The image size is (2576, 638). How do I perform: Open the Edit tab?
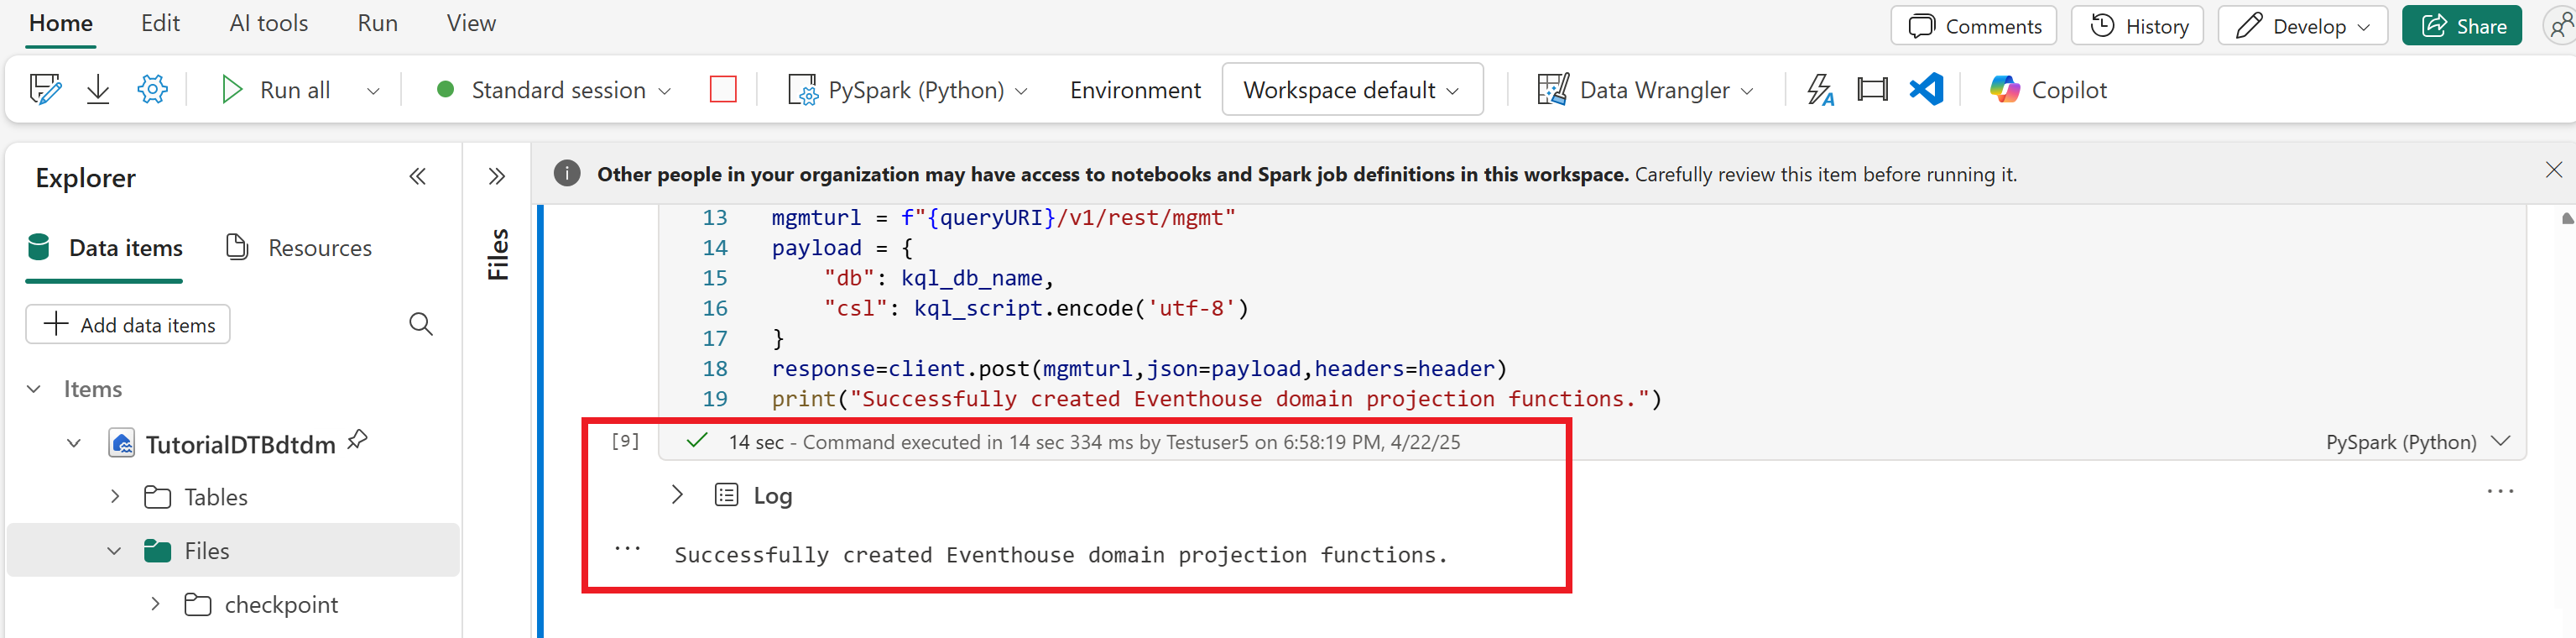coord(160,23)
